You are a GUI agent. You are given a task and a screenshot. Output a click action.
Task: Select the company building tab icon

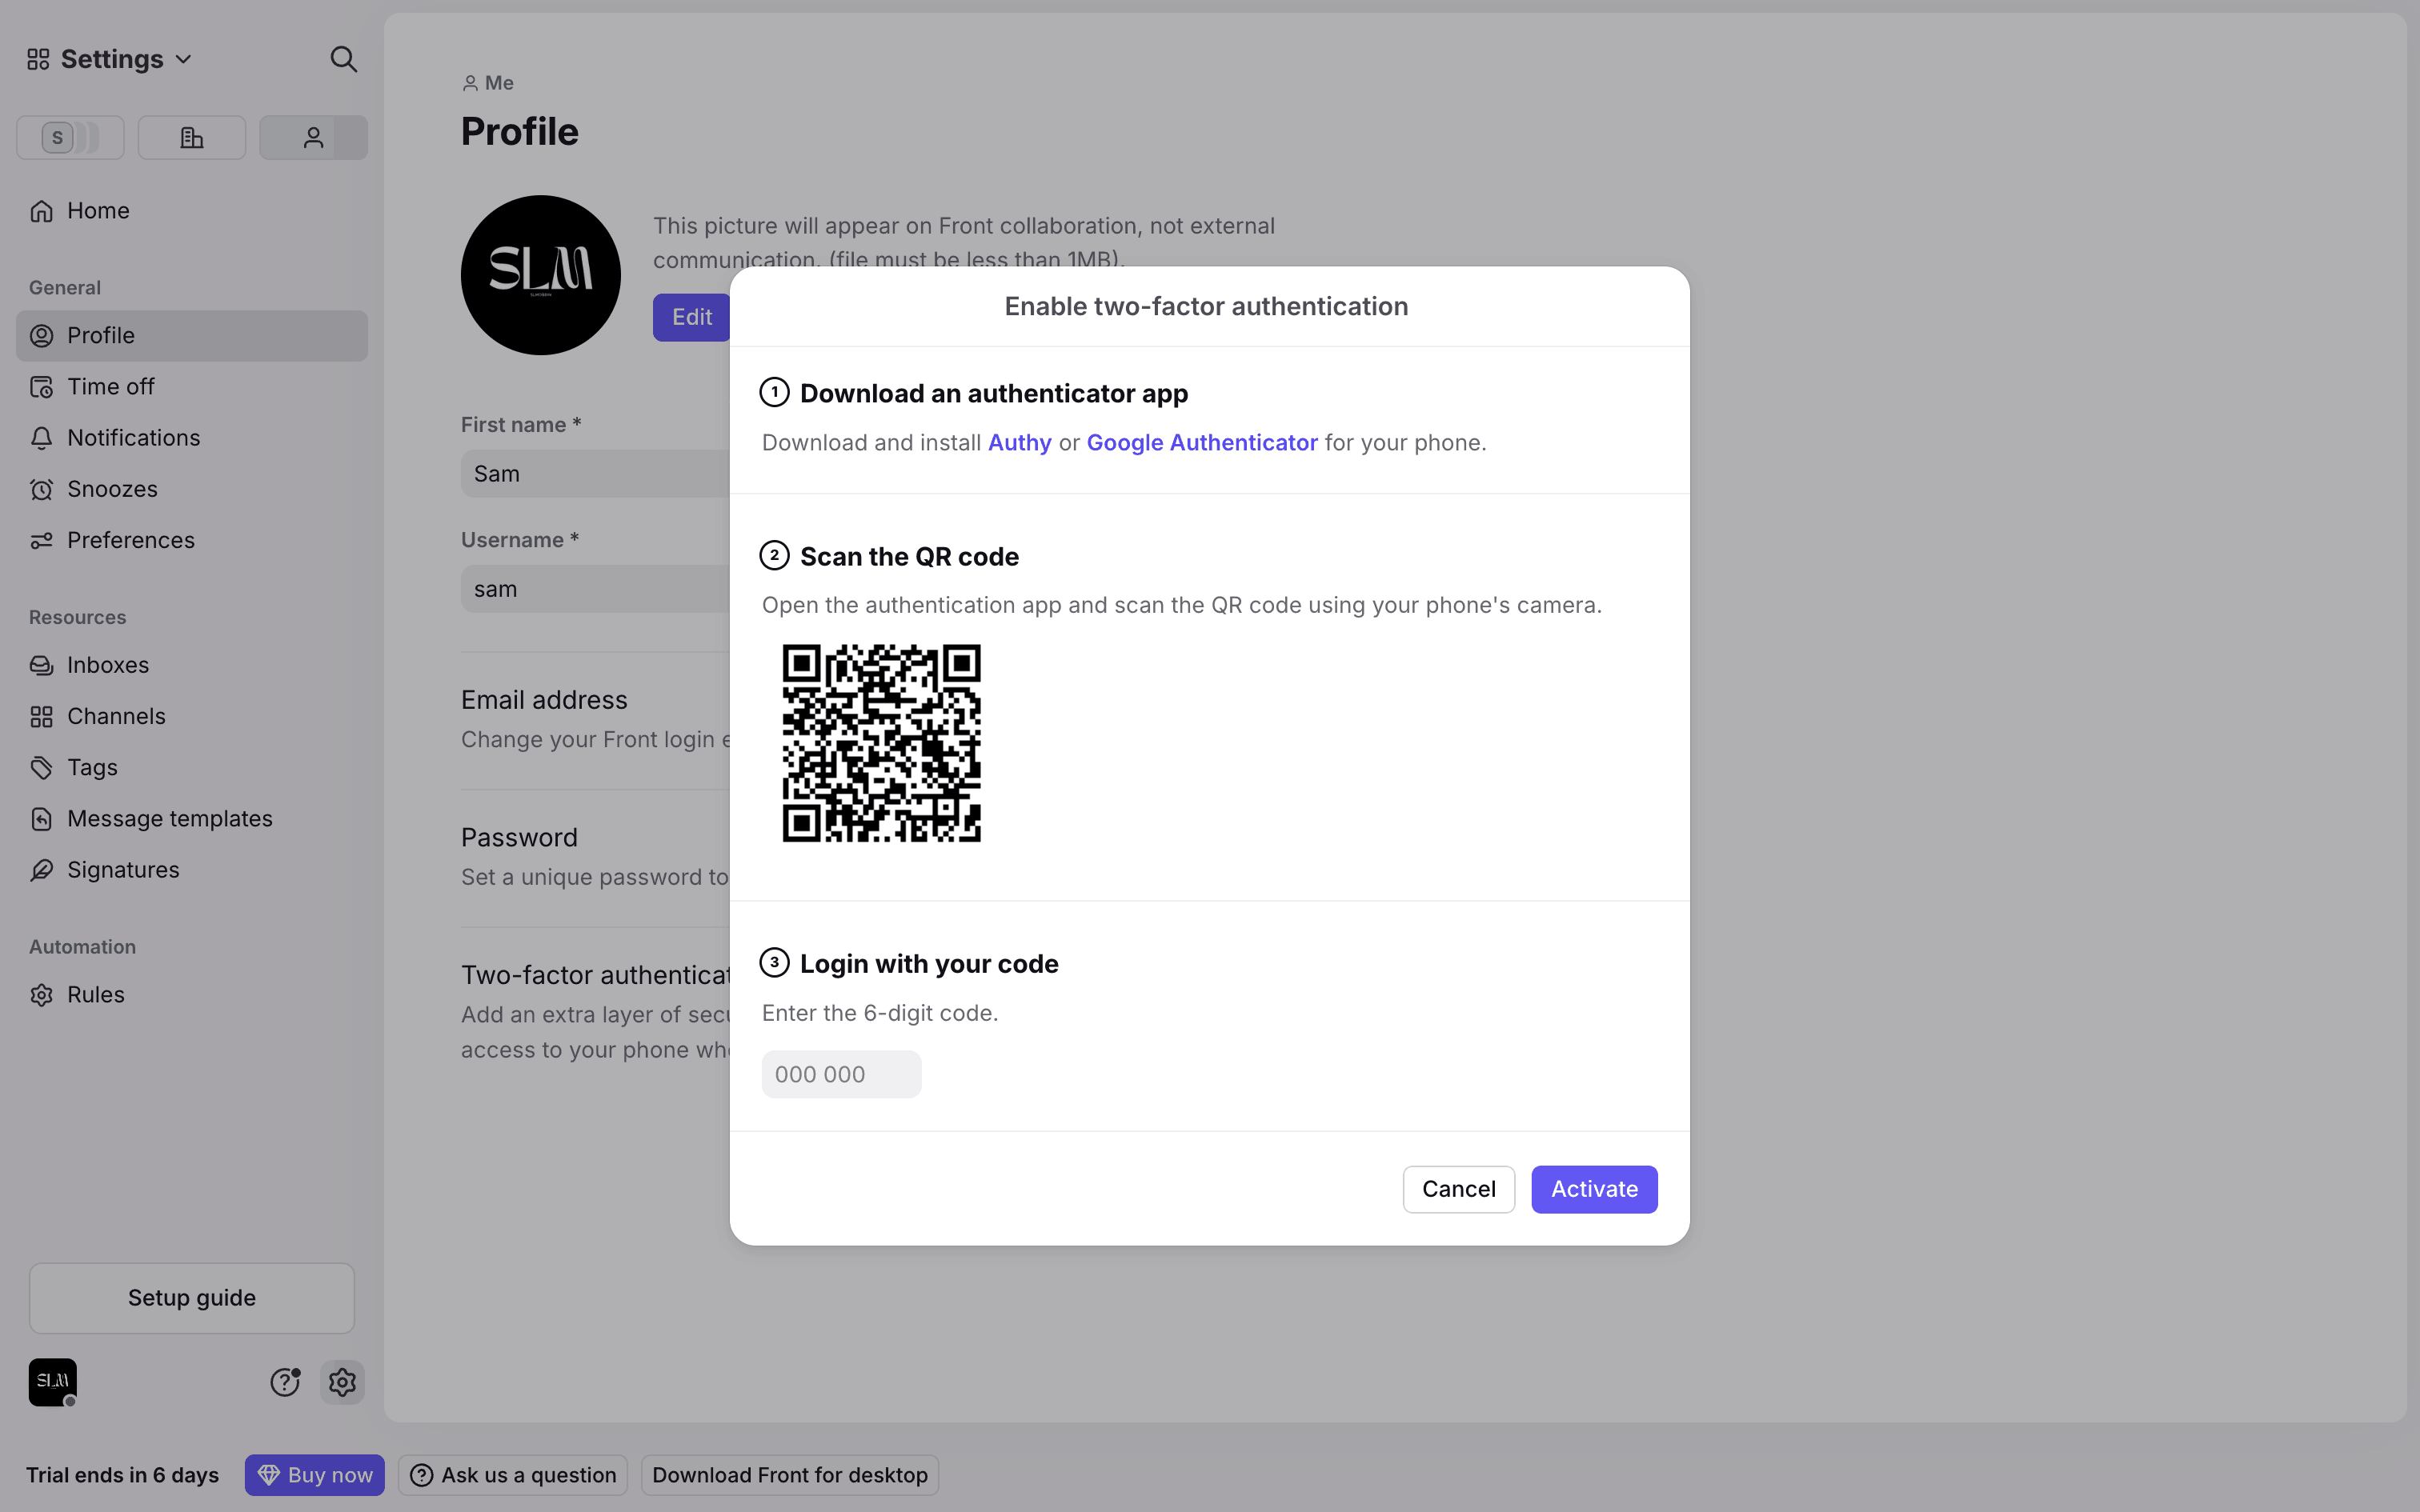(192, 138)
